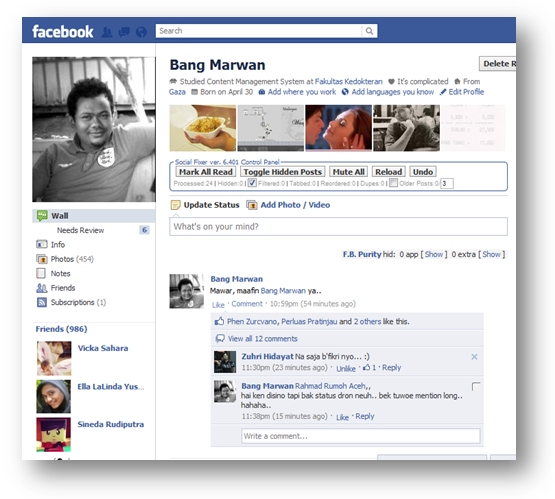The image size is (555, 499).
Task: Click the Write a comment field
Action: (x=361, y=436)
